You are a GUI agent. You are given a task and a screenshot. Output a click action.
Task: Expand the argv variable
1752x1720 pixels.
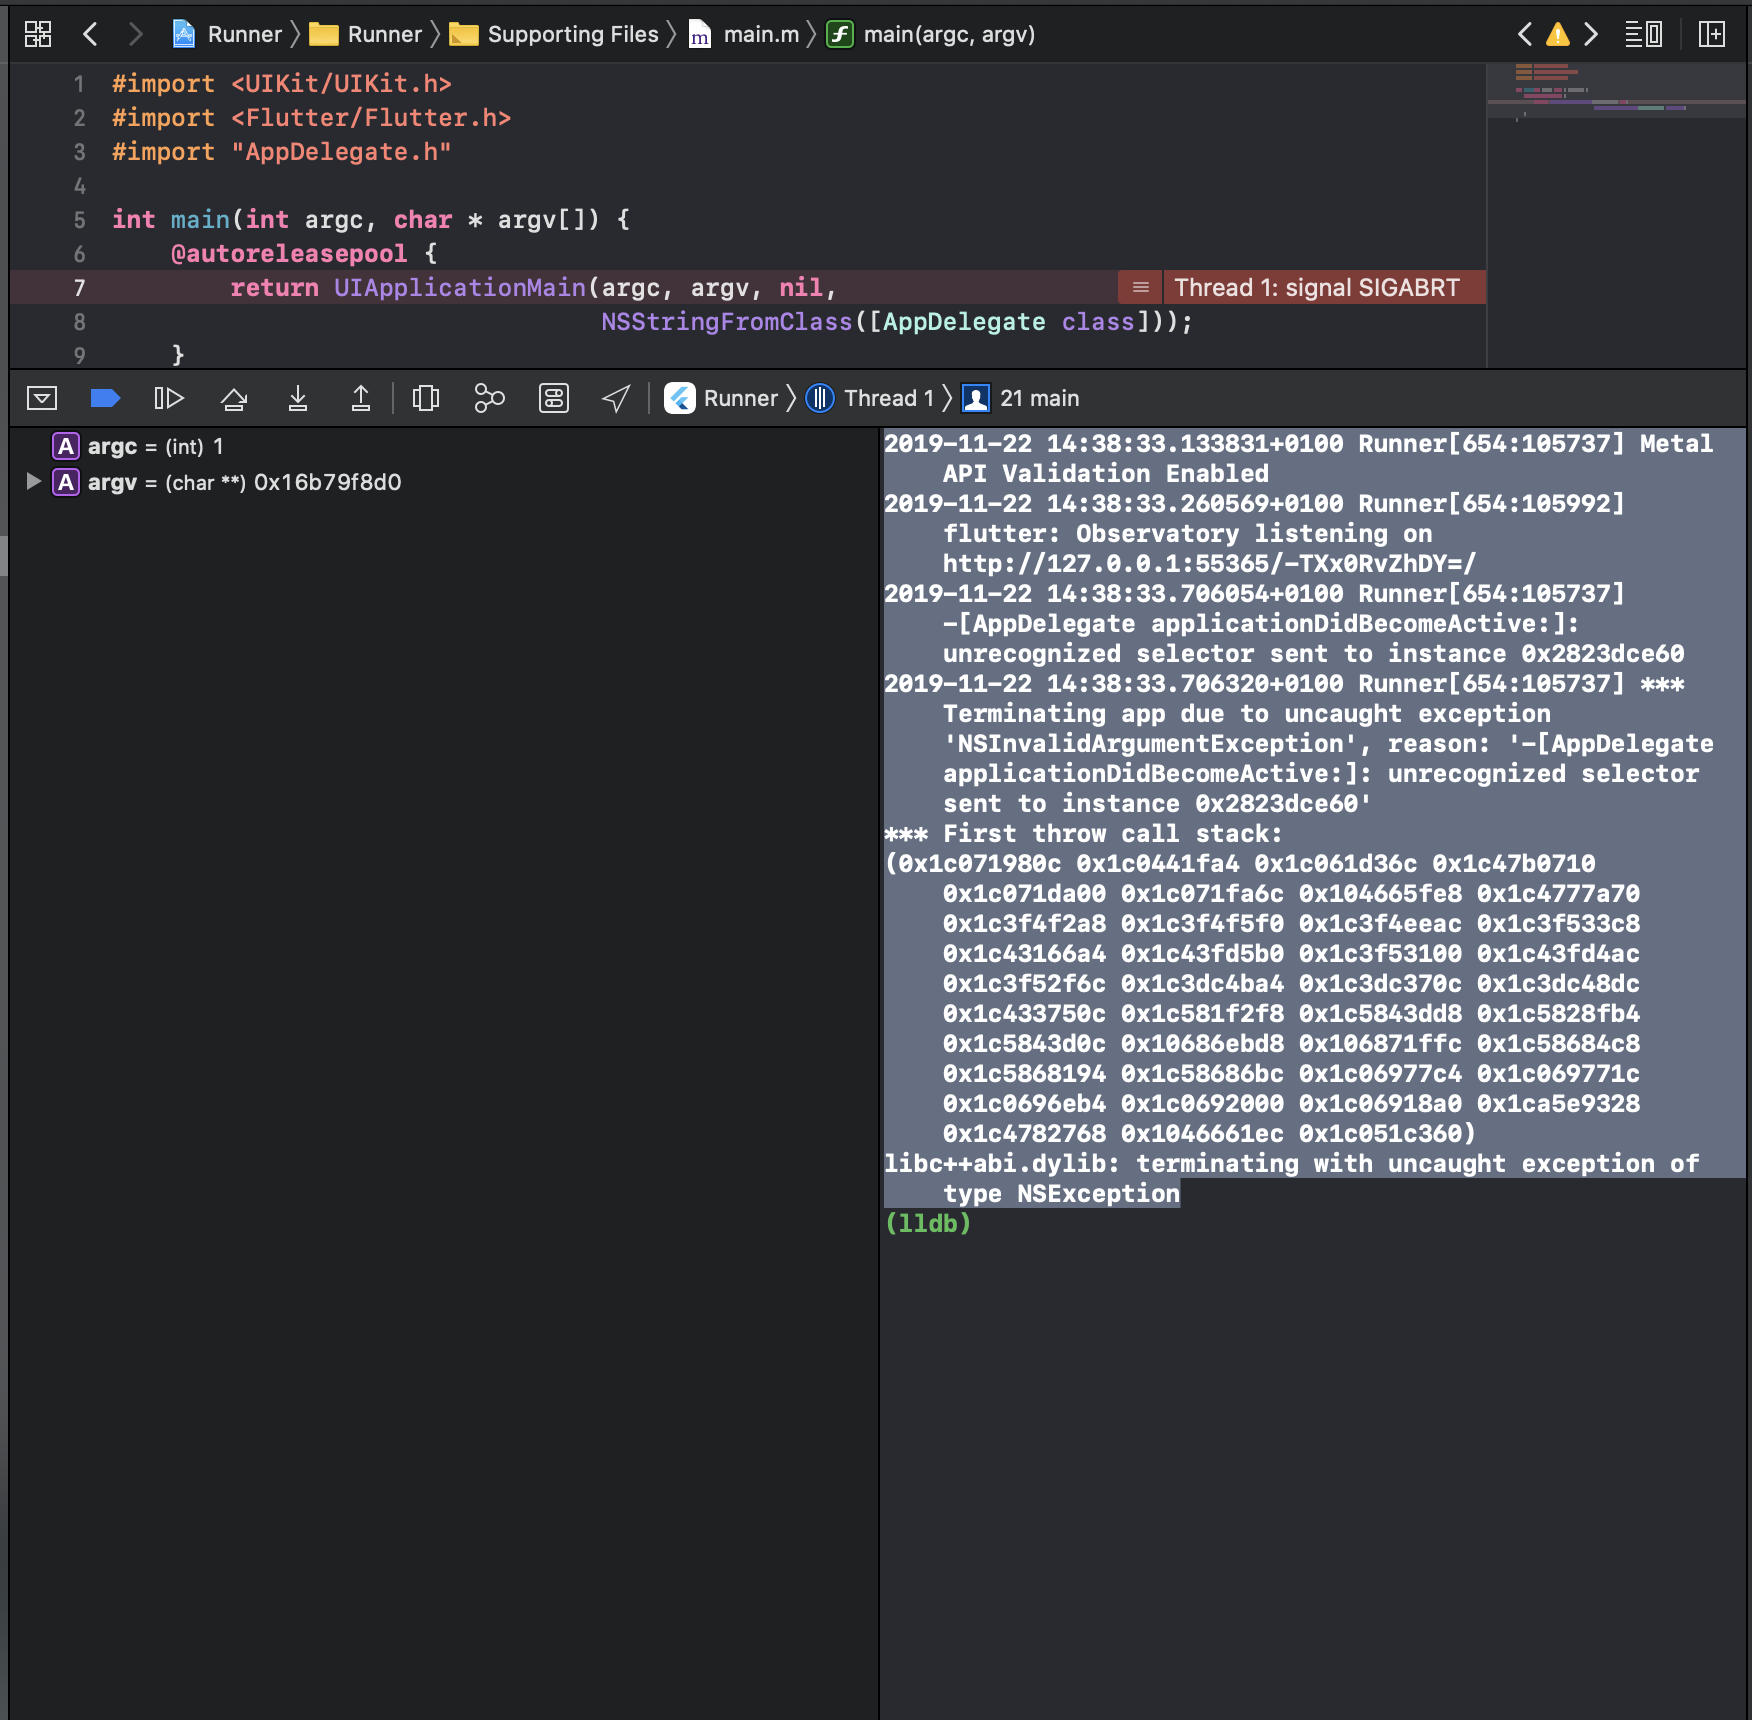(33, 481)
